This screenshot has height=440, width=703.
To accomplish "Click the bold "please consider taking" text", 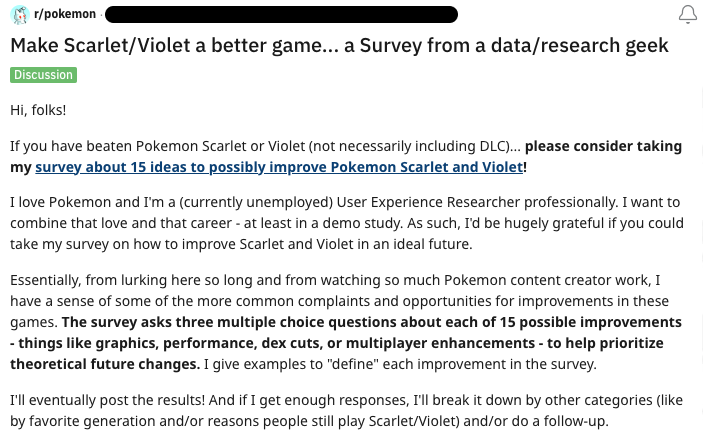I will [603, 146].
